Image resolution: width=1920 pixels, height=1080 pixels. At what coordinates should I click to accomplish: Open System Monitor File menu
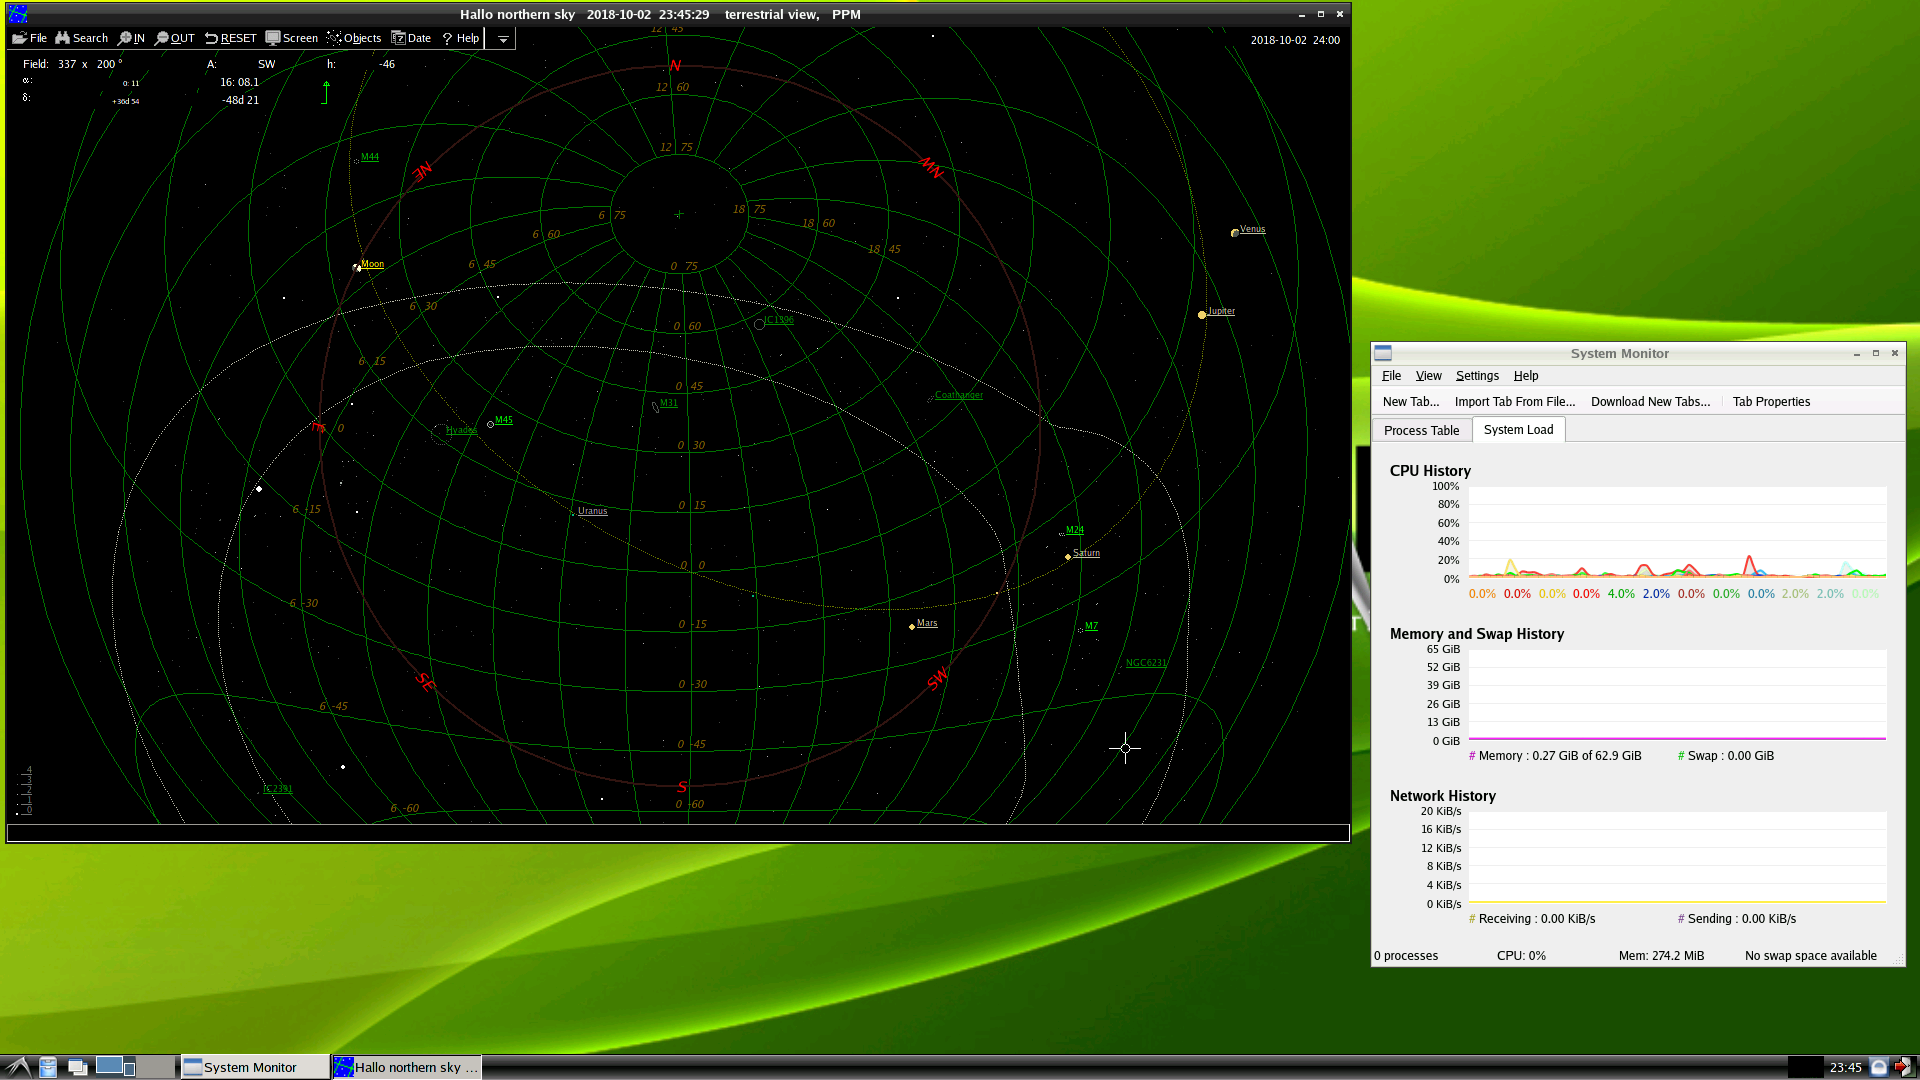[x=1391, y=376]
